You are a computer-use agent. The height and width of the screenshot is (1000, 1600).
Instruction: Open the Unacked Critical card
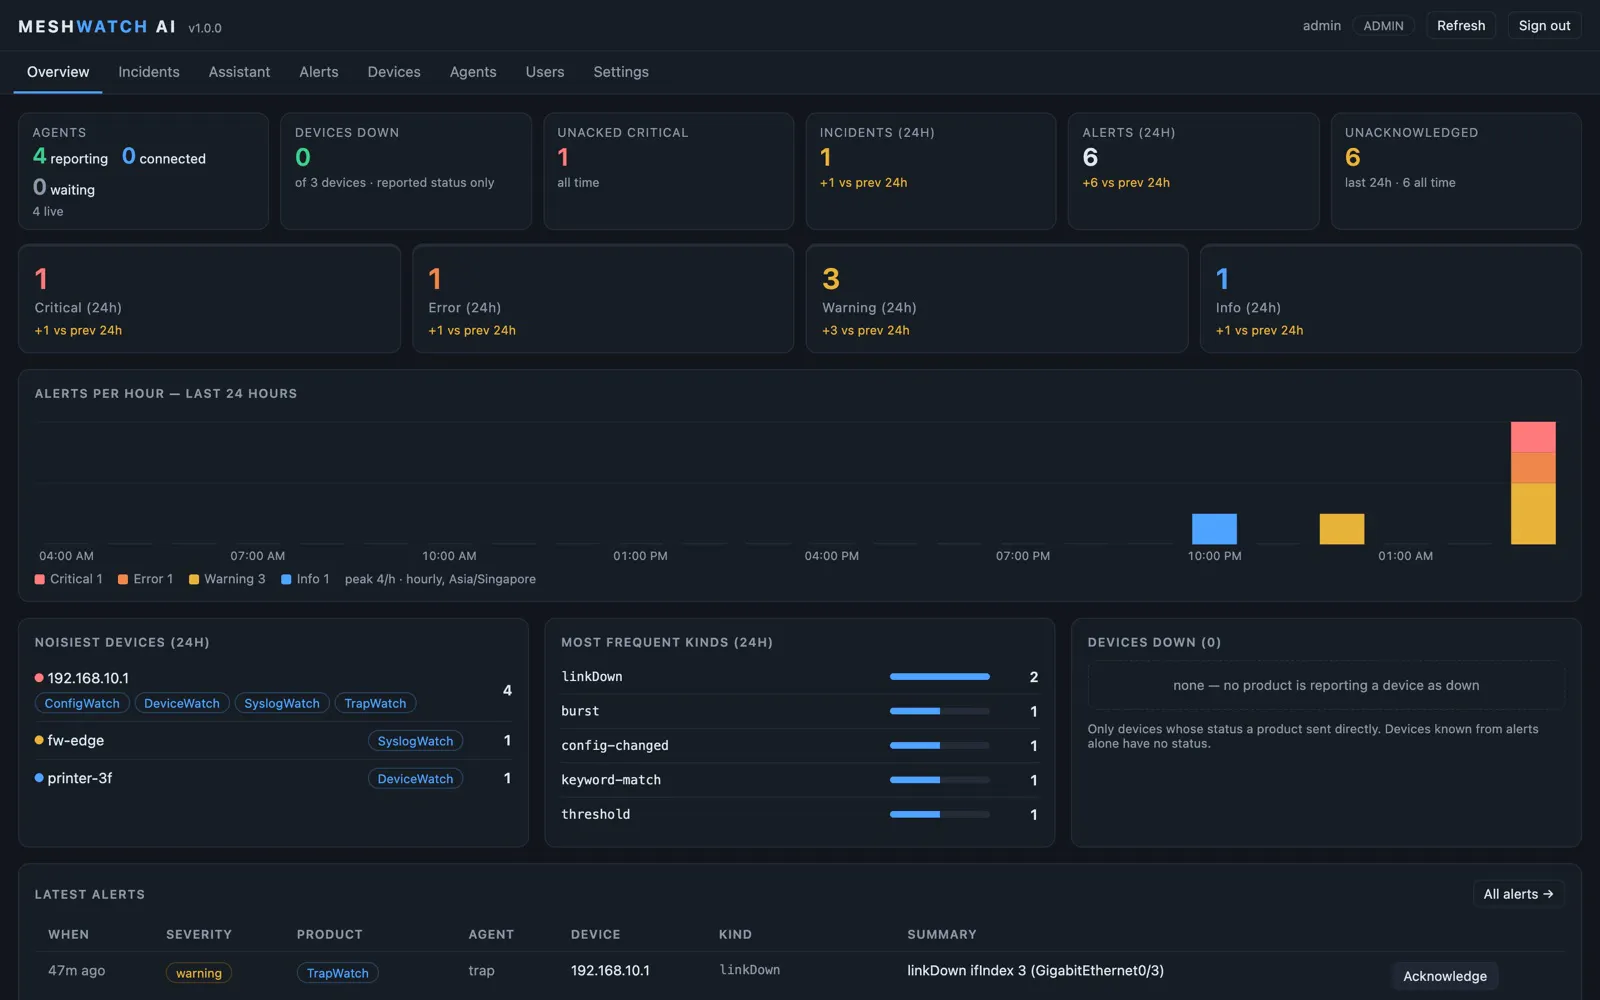click(x=668, y=171)
